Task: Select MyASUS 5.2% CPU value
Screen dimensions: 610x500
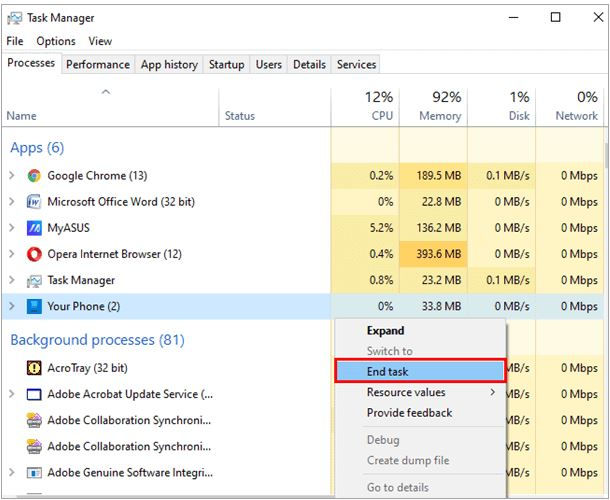Action: click(365, 228)
